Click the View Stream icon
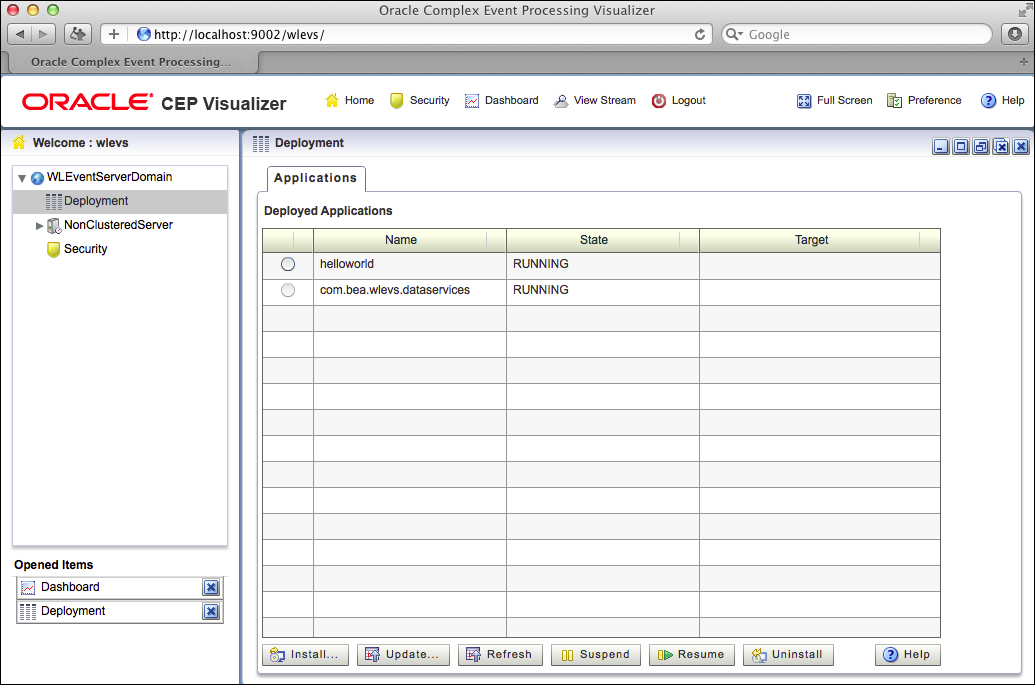This screenshot has width=1035, height=685. pos(560,100)
